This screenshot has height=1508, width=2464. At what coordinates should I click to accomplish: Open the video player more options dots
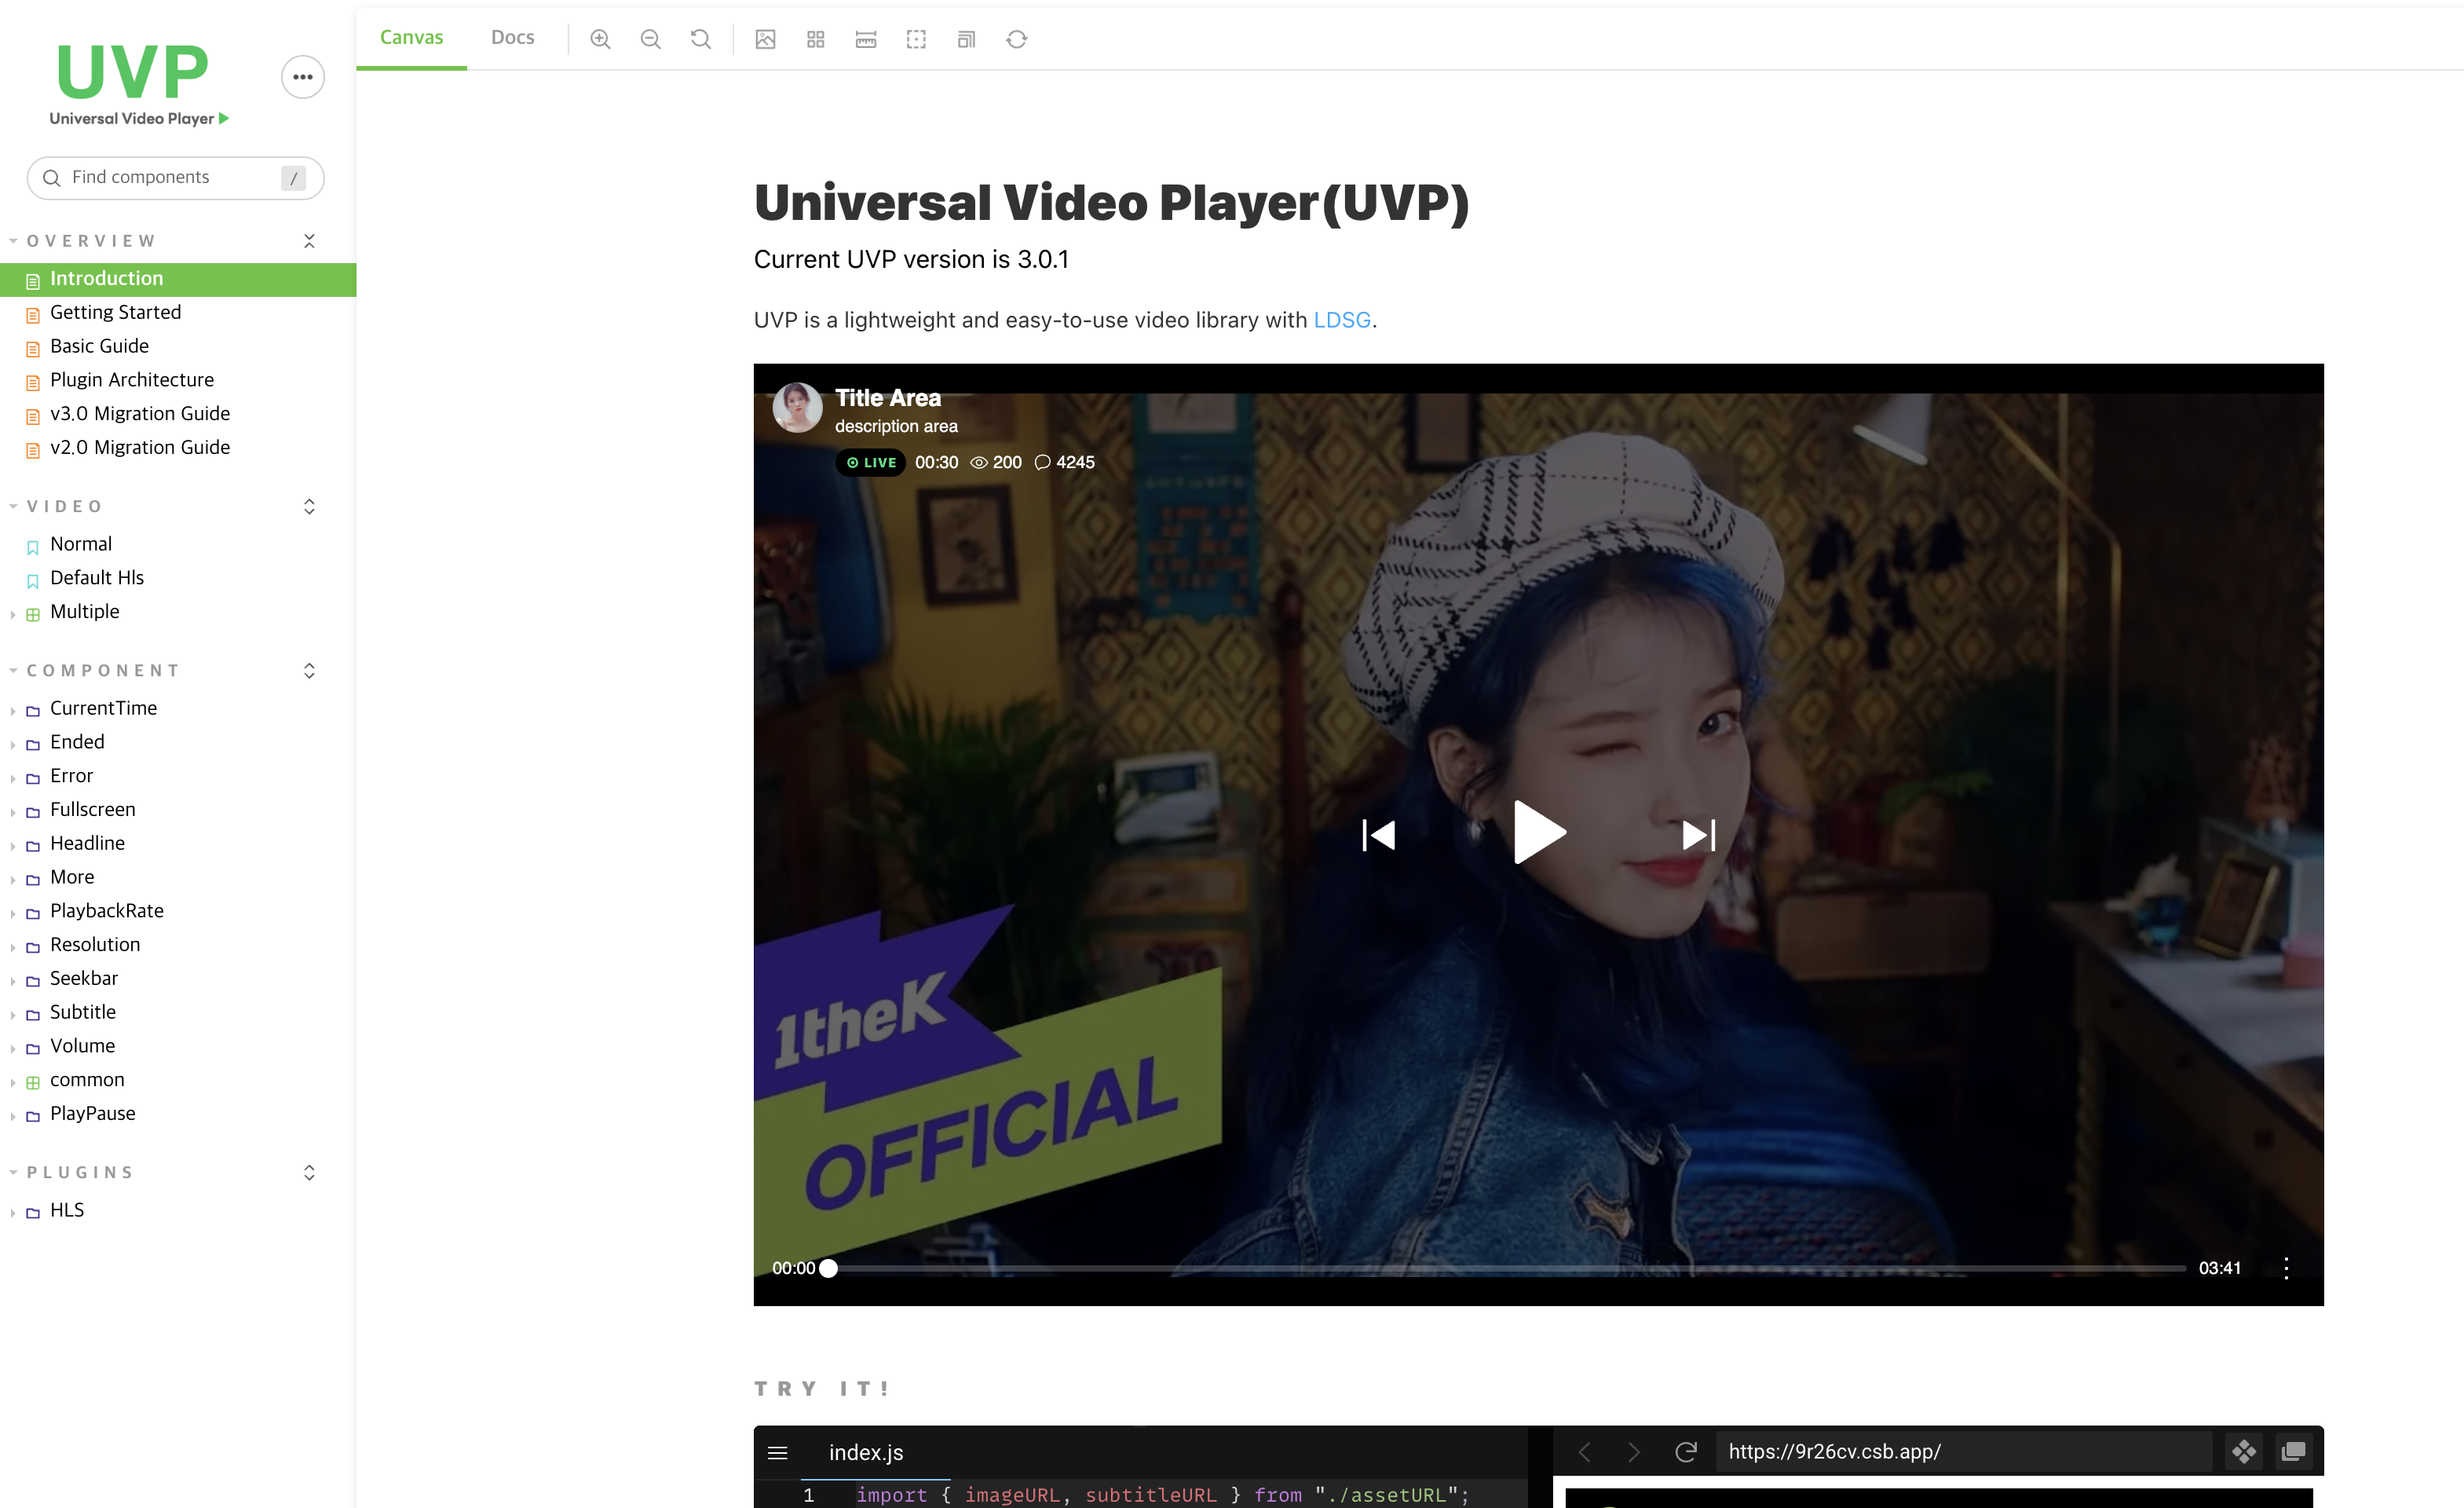[x=2286, y=1268]
